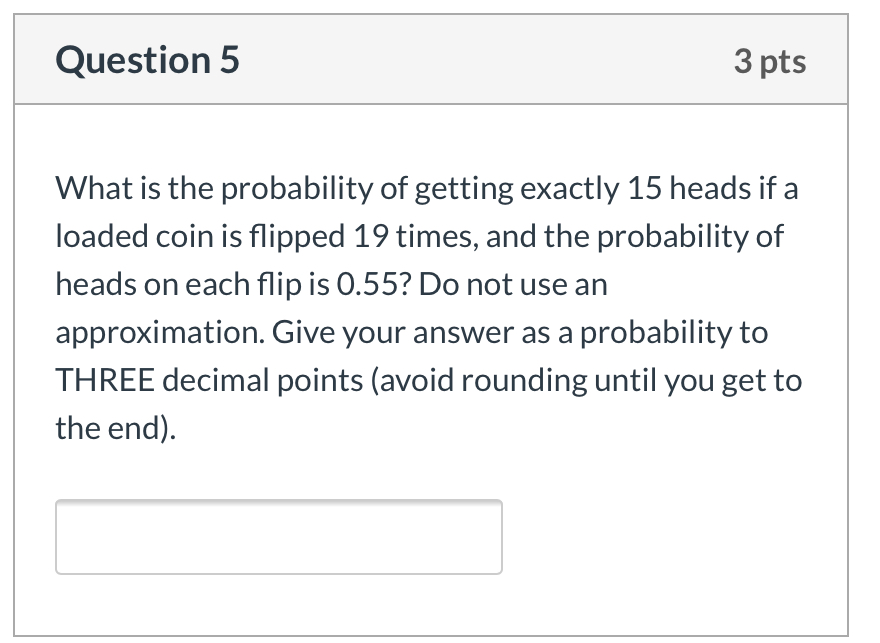Click the points indicator

coord(771,62)
